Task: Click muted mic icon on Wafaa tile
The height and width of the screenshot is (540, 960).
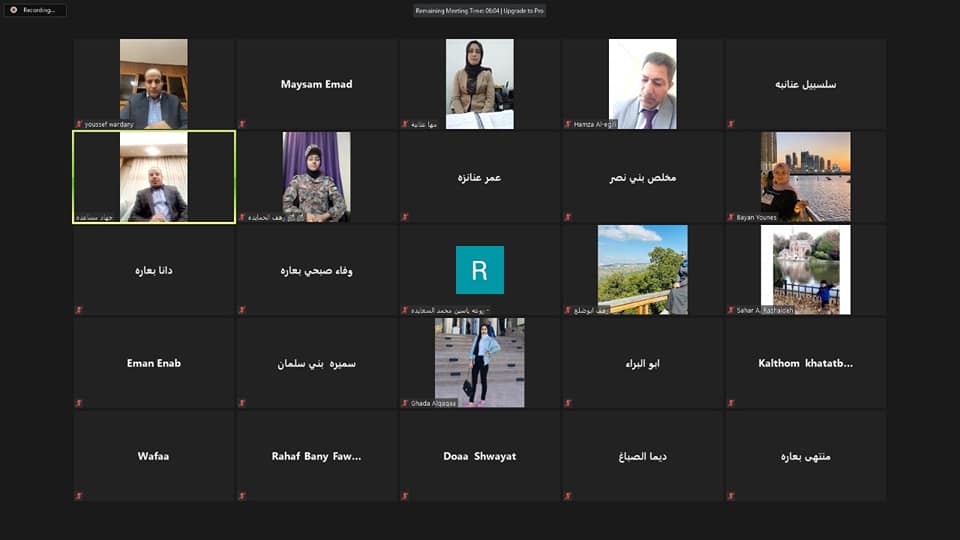Action: pyautogui.click(x=79, y=496)
